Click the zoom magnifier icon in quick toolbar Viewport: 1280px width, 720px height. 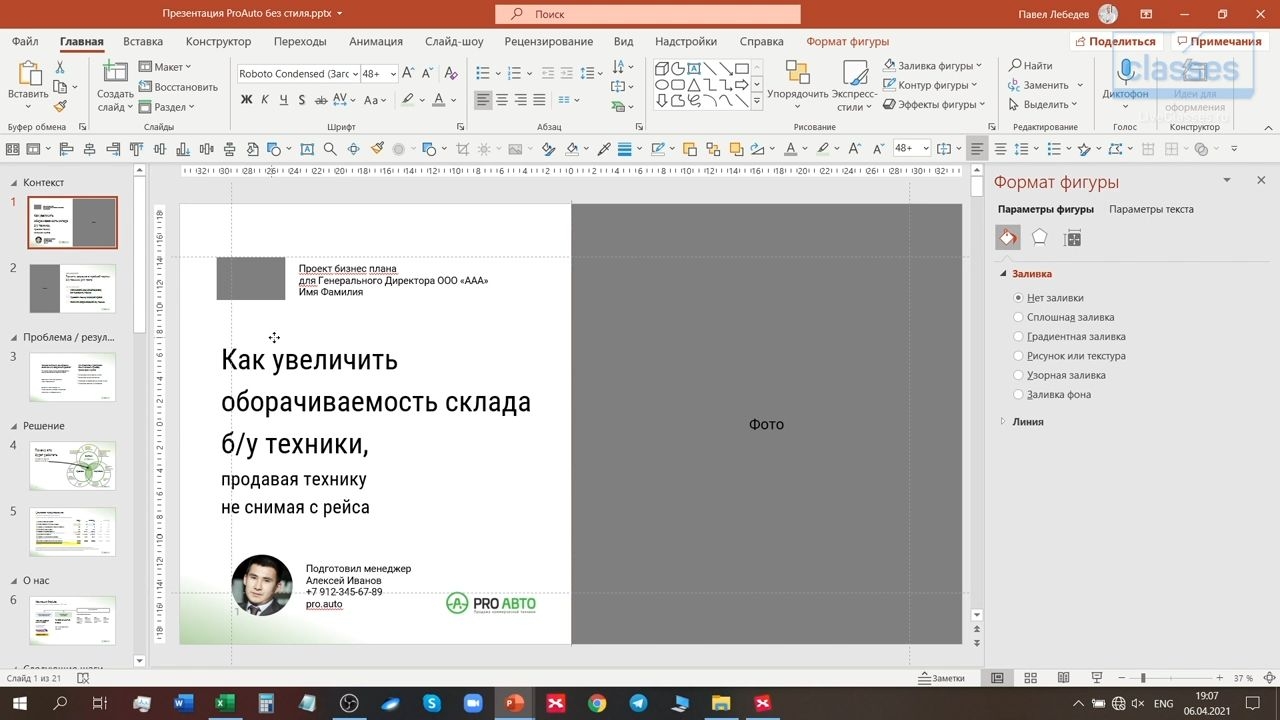331,149
